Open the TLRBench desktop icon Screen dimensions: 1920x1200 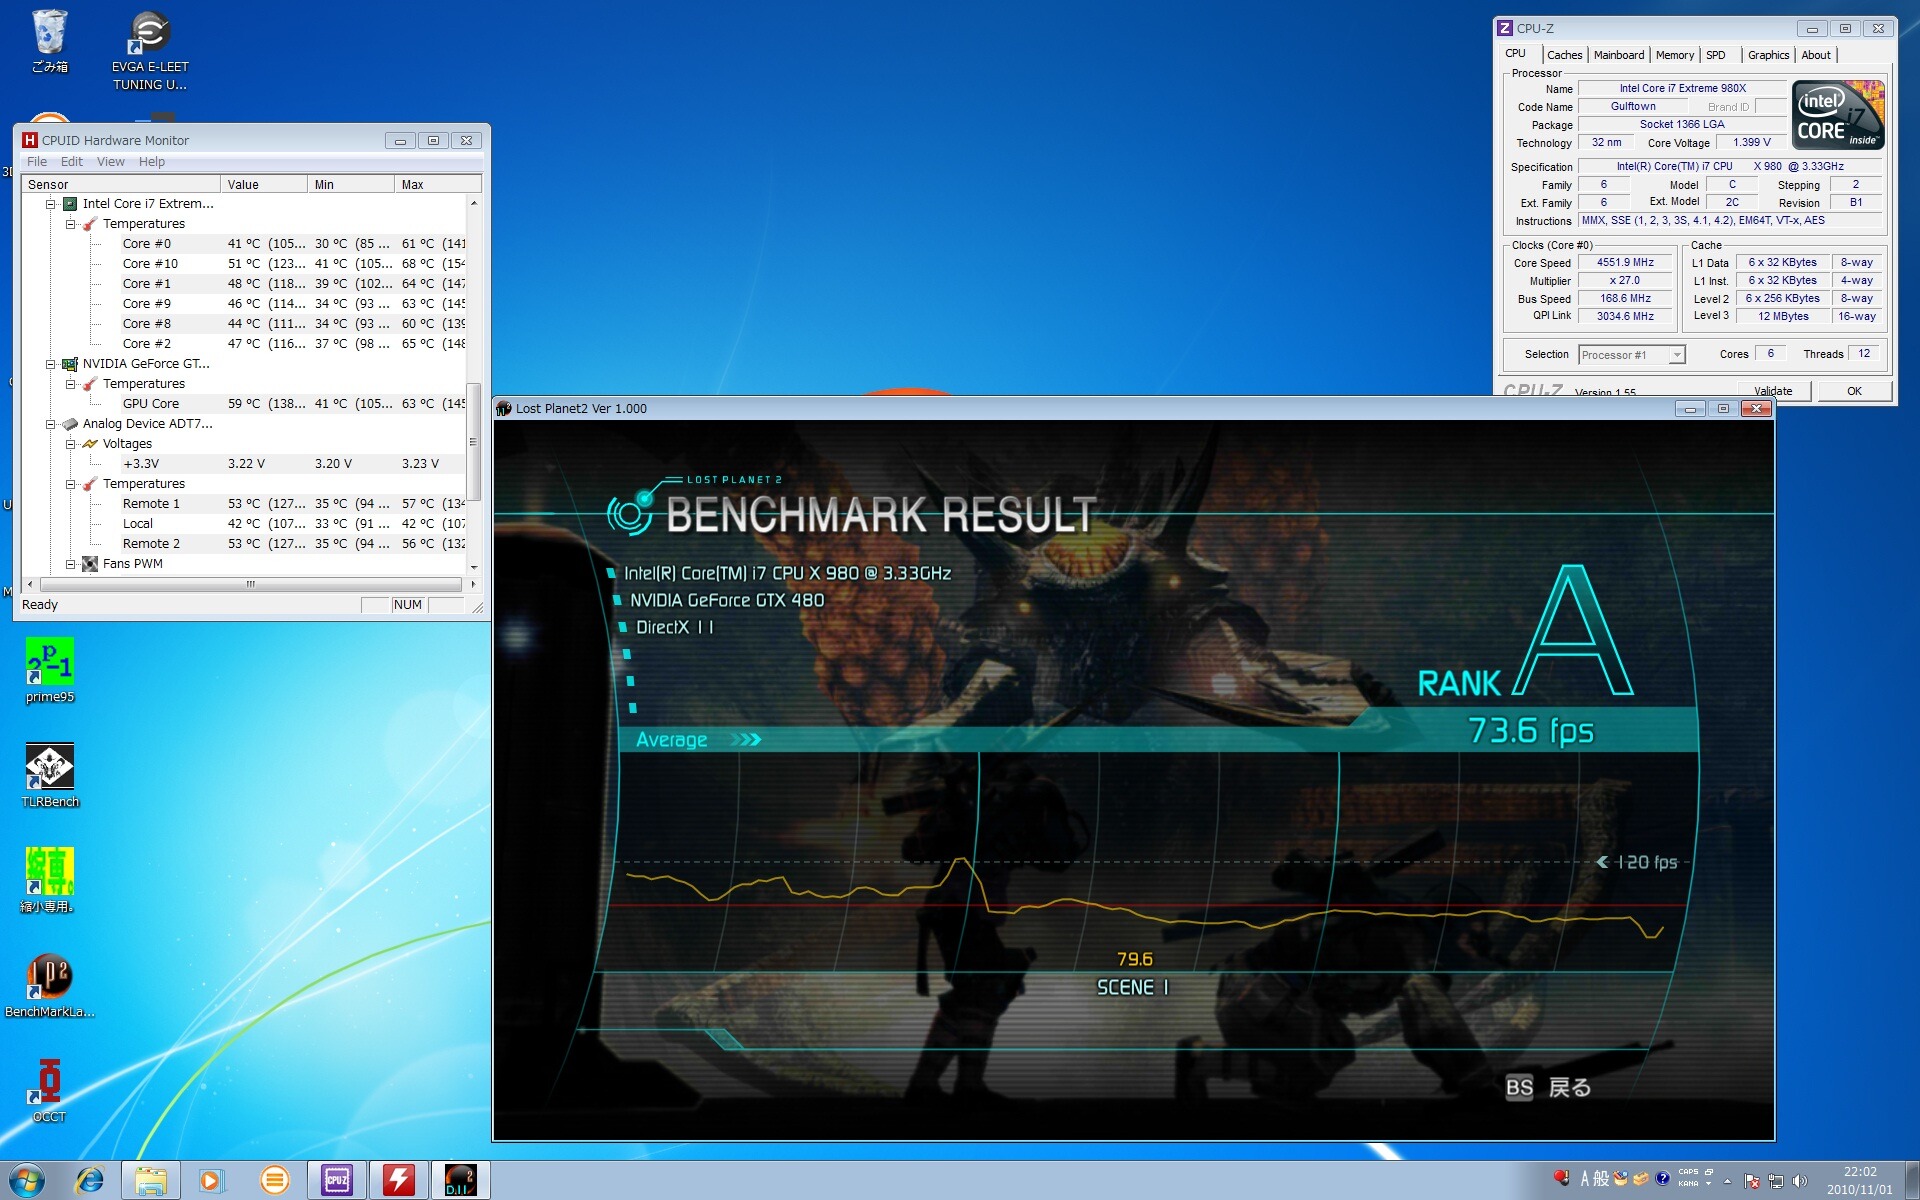pyautogui.click(x=49, y=768)
